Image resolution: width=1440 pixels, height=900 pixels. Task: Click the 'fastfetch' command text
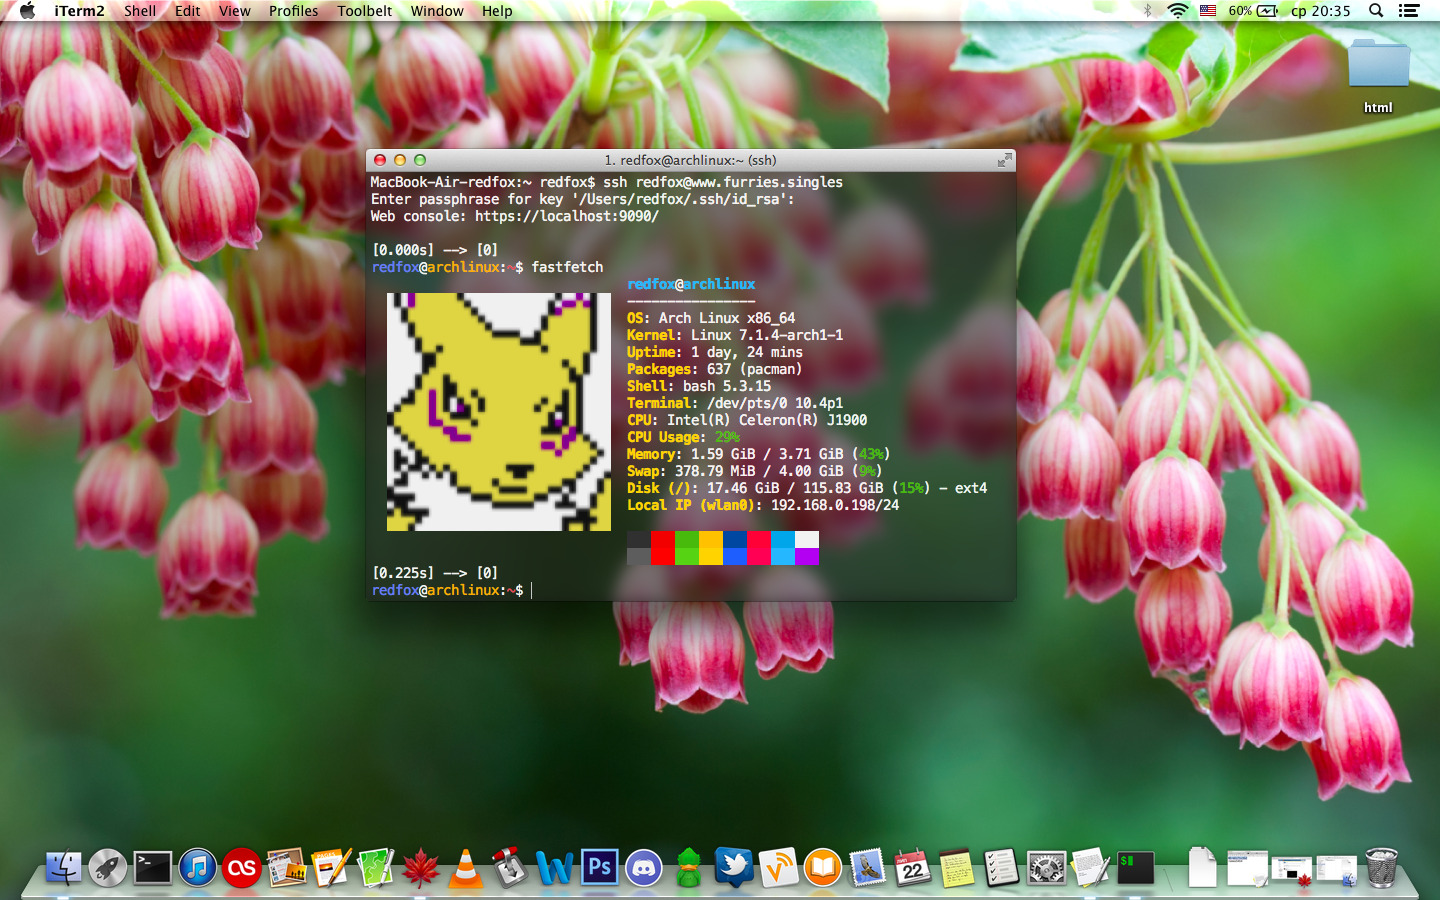pyautogui.click(x=567, y=267)
